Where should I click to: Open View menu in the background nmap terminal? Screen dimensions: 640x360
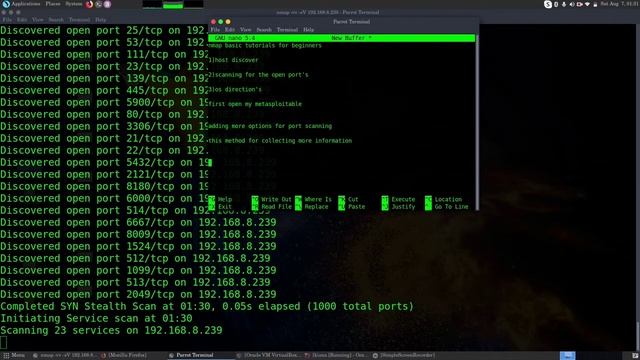(38, 20)
